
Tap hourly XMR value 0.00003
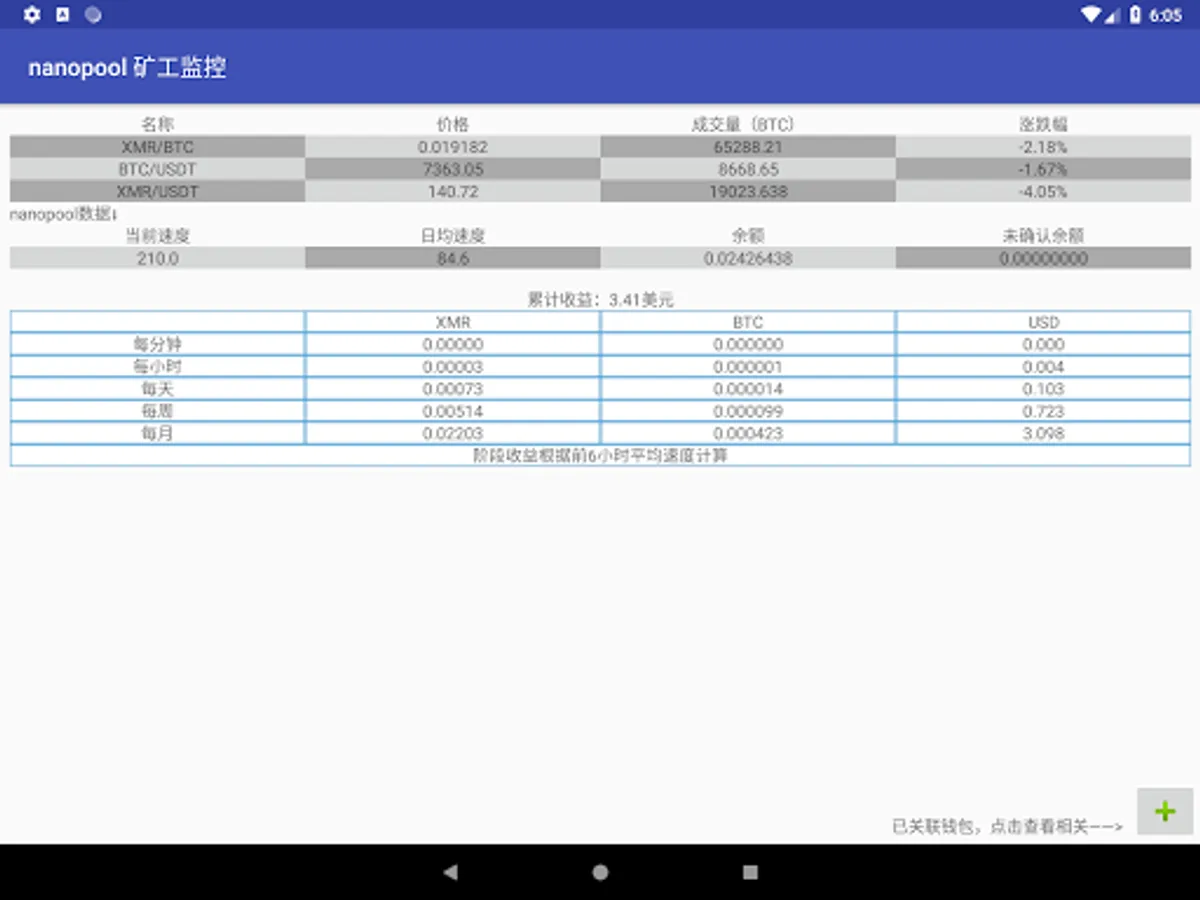[453, 366]
